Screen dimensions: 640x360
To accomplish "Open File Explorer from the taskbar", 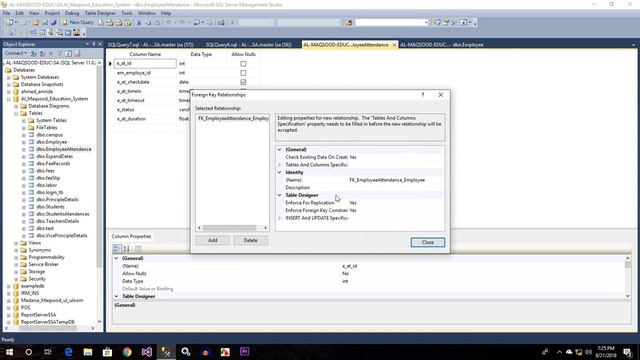I will click(x=88, y=352).
